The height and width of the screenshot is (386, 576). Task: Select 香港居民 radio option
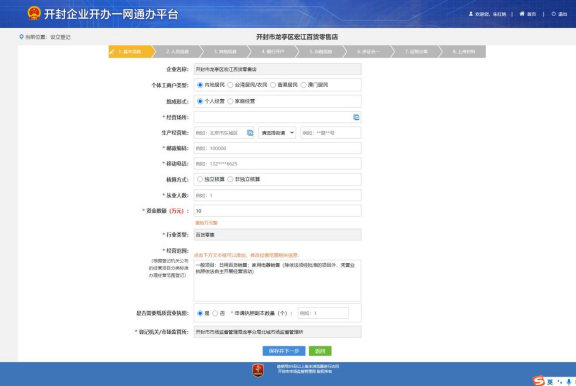273,85
